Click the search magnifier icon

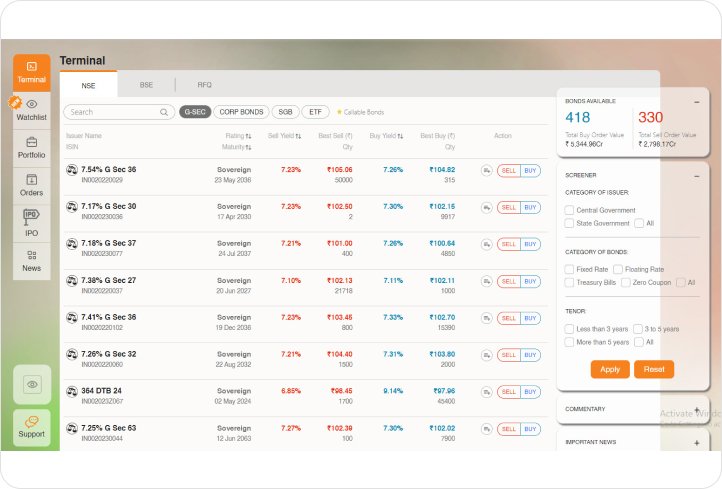(165, 112)
